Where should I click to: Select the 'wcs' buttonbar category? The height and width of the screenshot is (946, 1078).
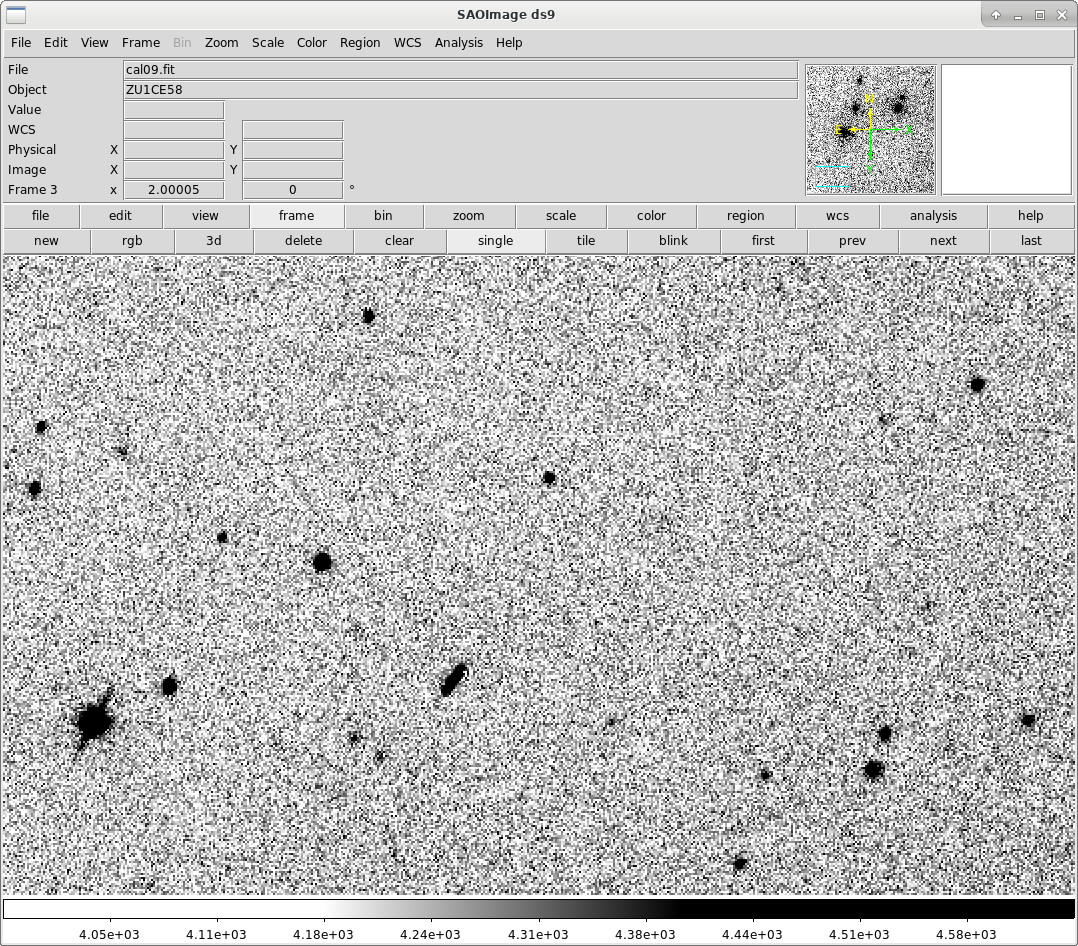click(x=837, y=216)
